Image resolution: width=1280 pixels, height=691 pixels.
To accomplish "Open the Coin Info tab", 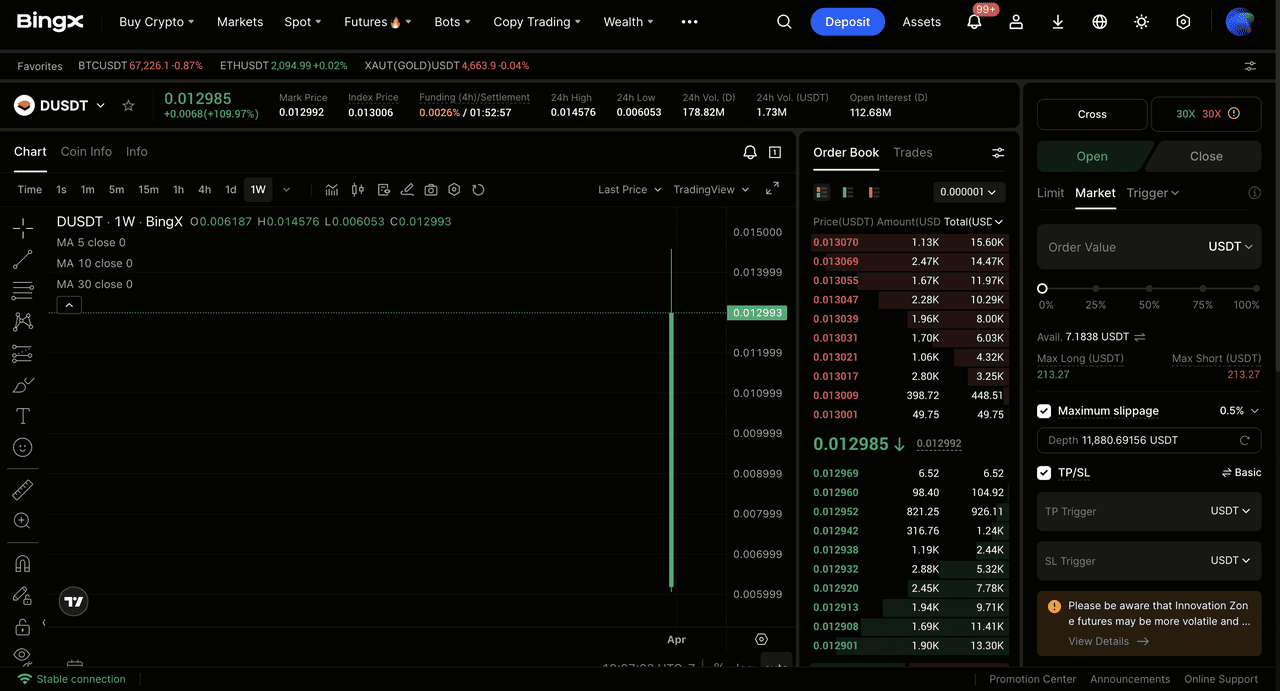I will tap(86, 152).
